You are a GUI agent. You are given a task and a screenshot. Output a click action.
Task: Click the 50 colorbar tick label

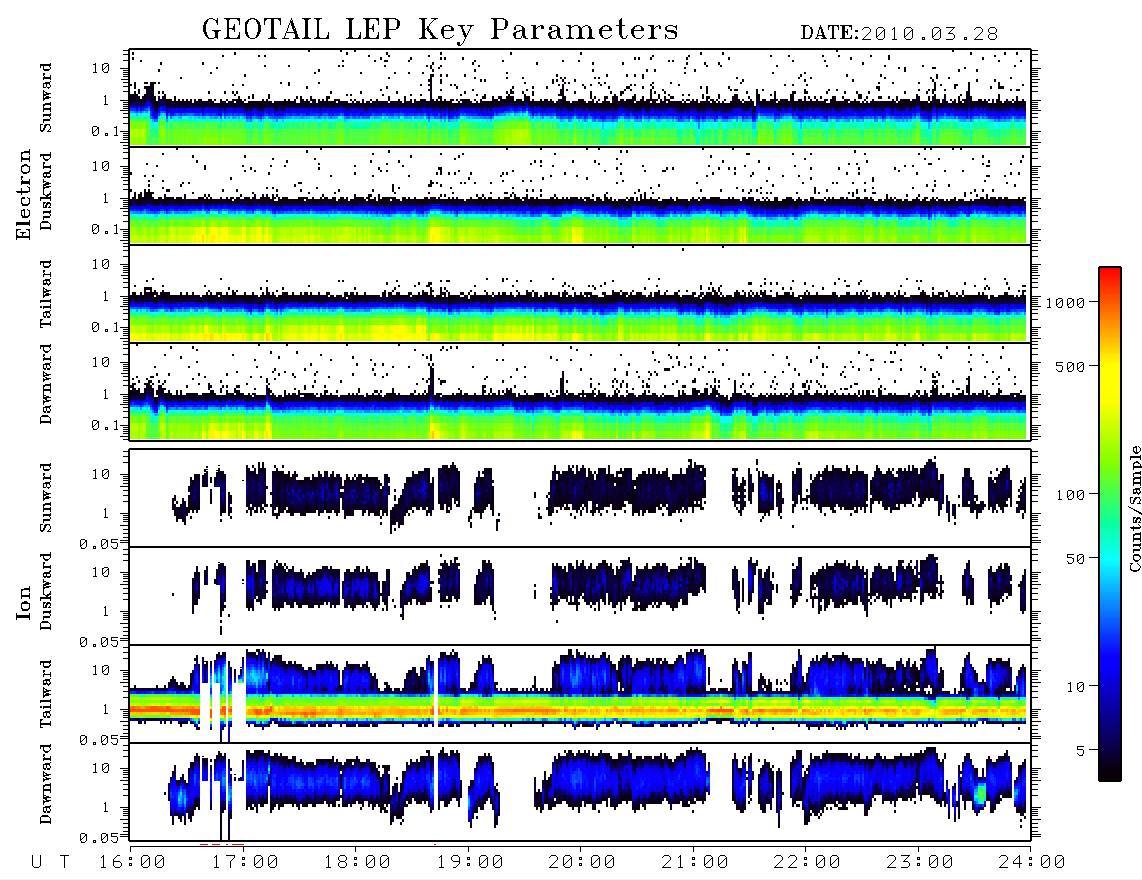(x=1076, y=559)
